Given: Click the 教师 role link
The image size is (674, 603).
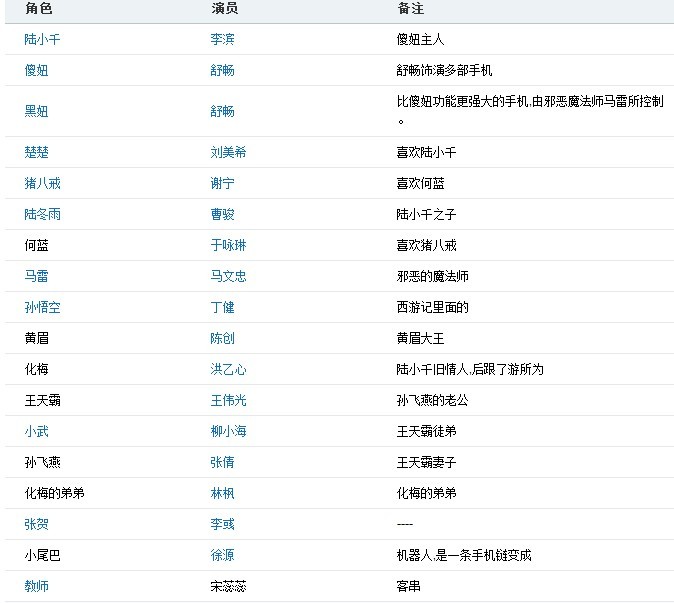Looking at the screenshot, I should coord(36,586).
